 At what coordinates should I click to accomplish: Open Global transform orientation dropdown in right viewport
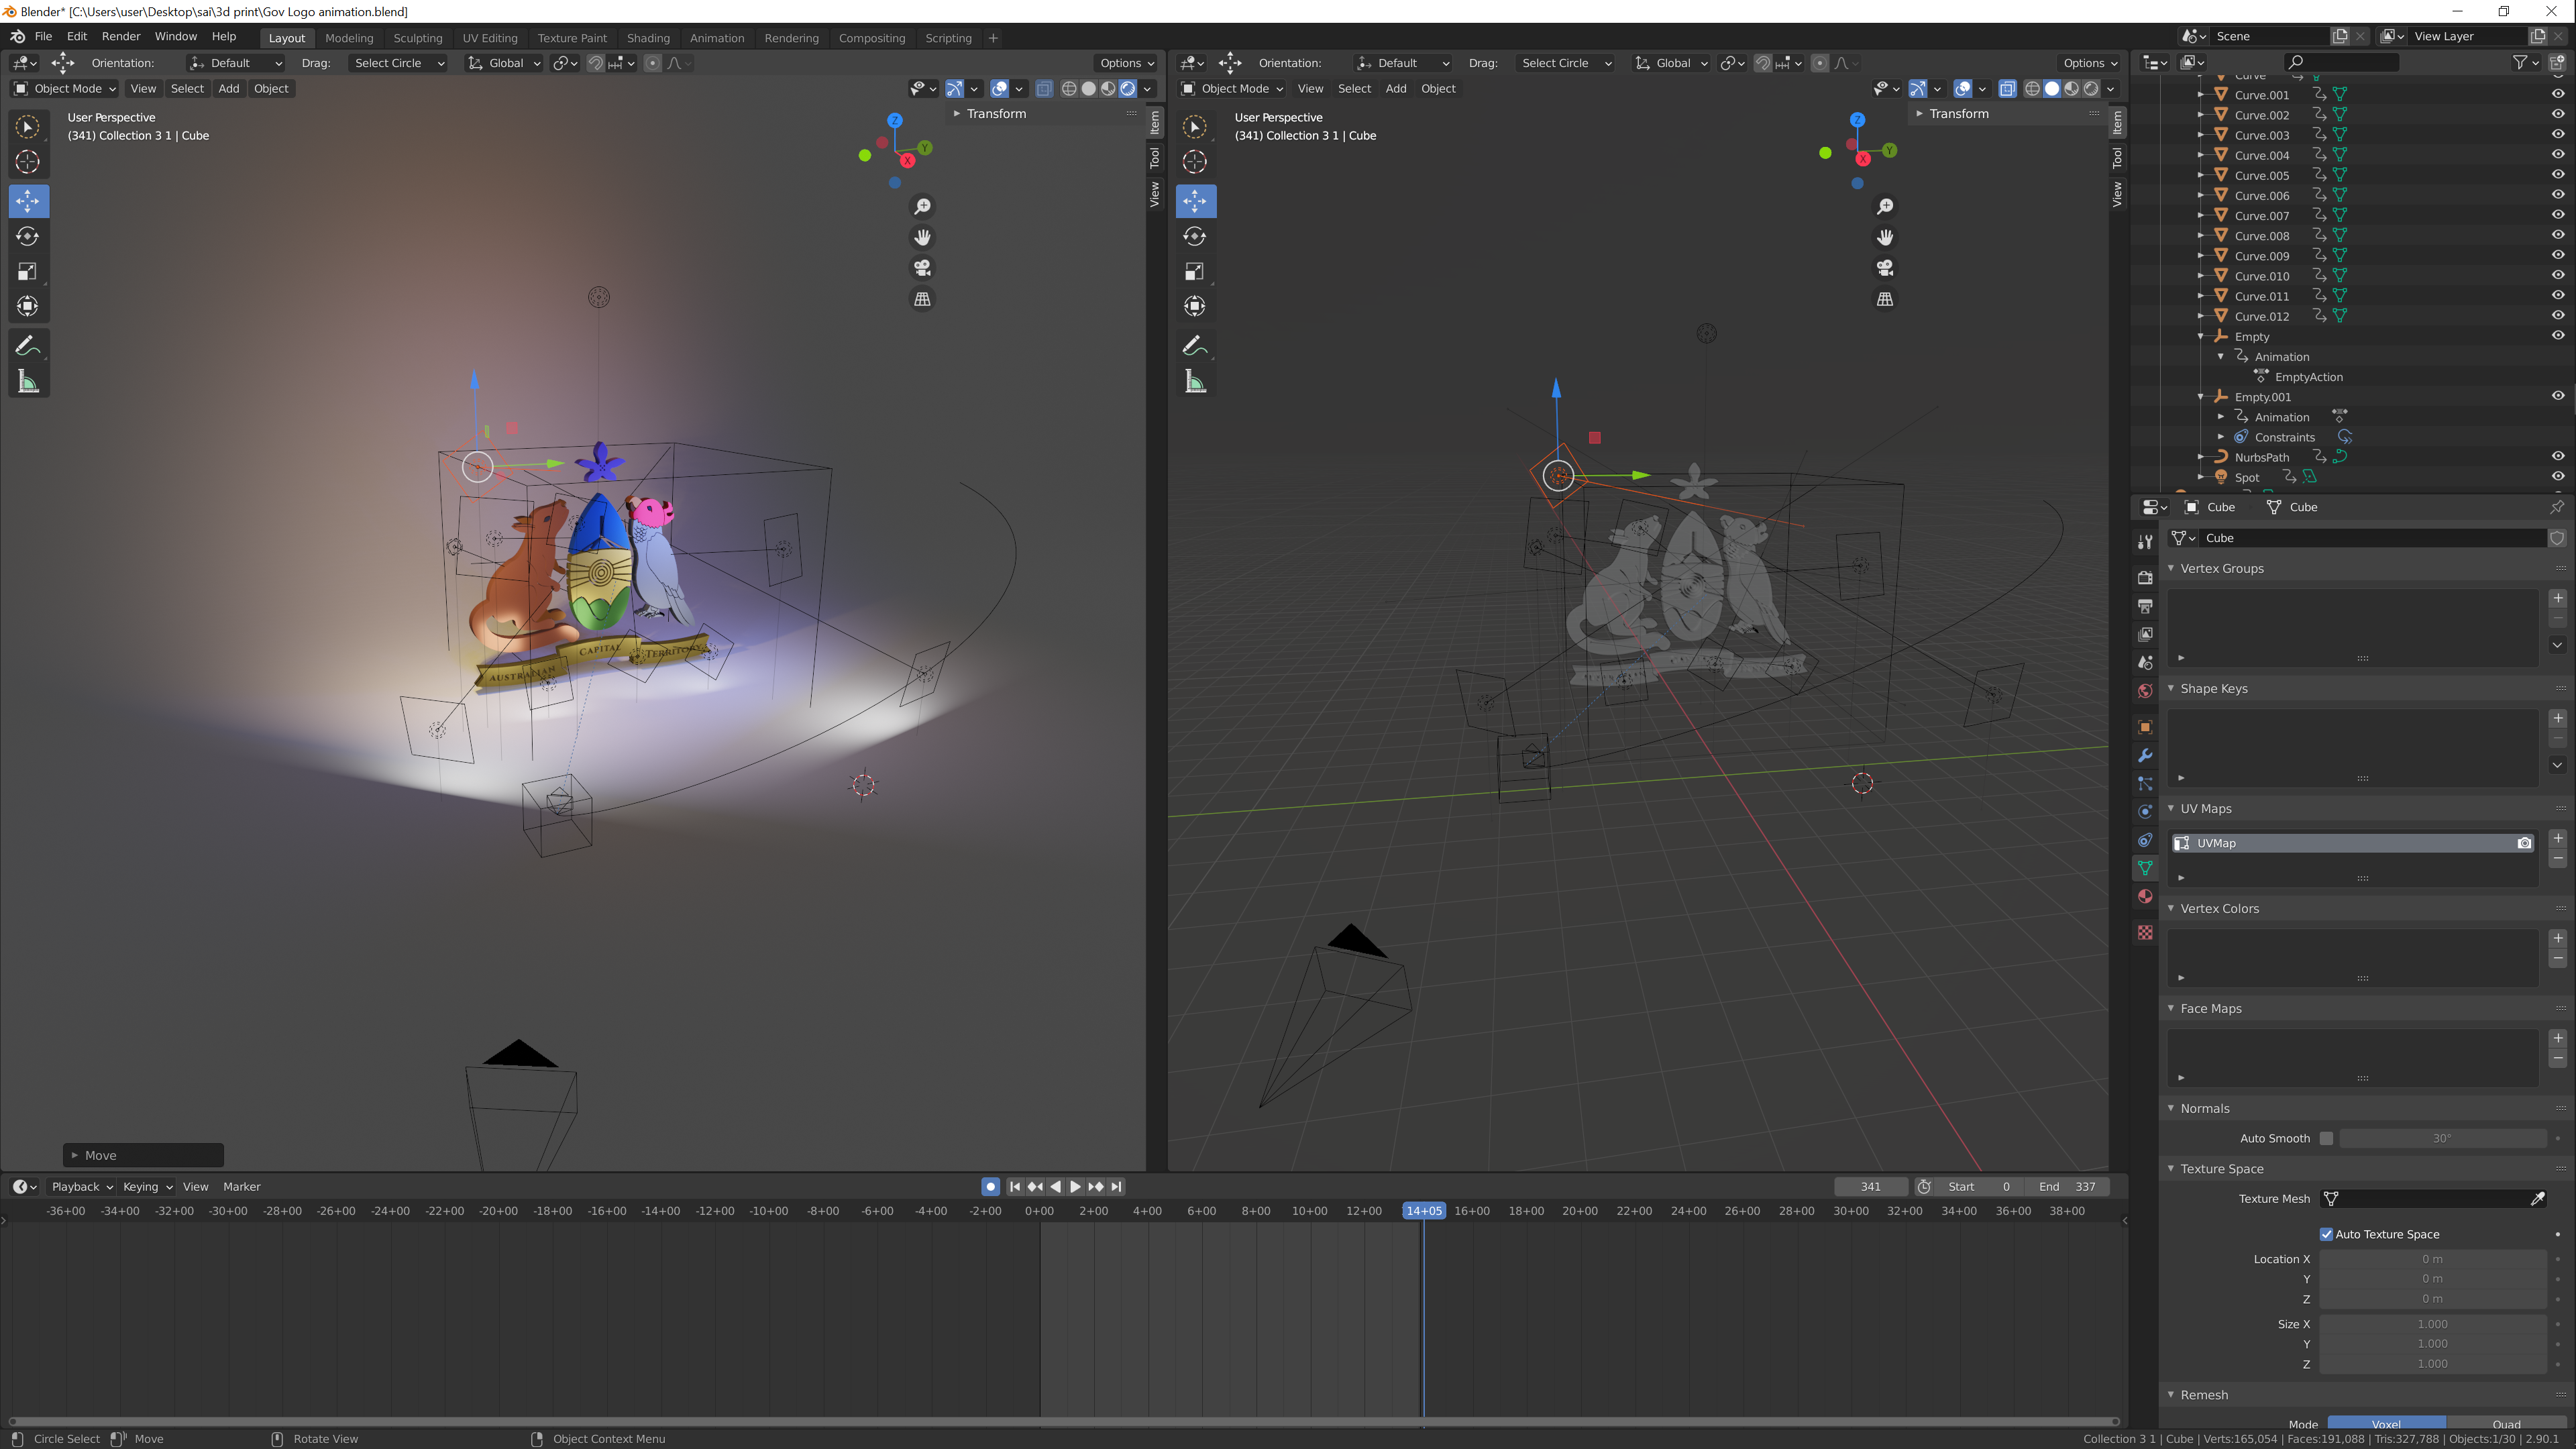tap(1671, 63)
